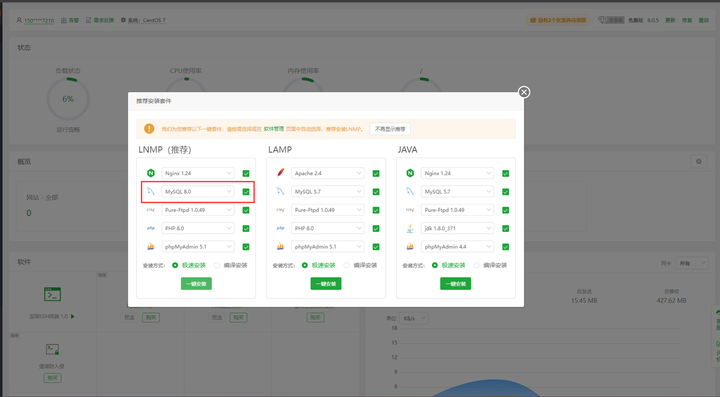Click the MySQL dolphin icon in JAVA column
The height and width of the screenshot is (397, 720).
click(410, 191)
